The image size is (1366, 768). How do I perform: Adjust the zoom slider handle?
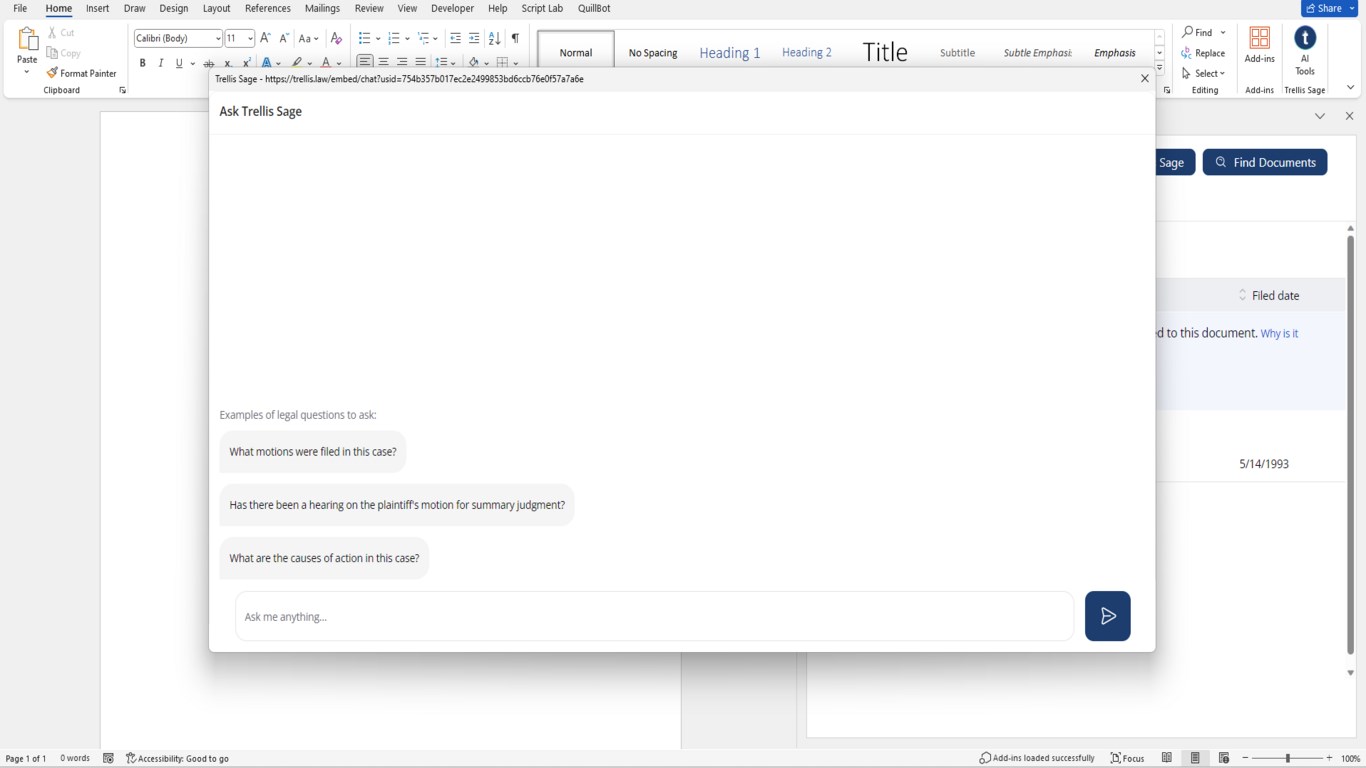[1288, 758]
